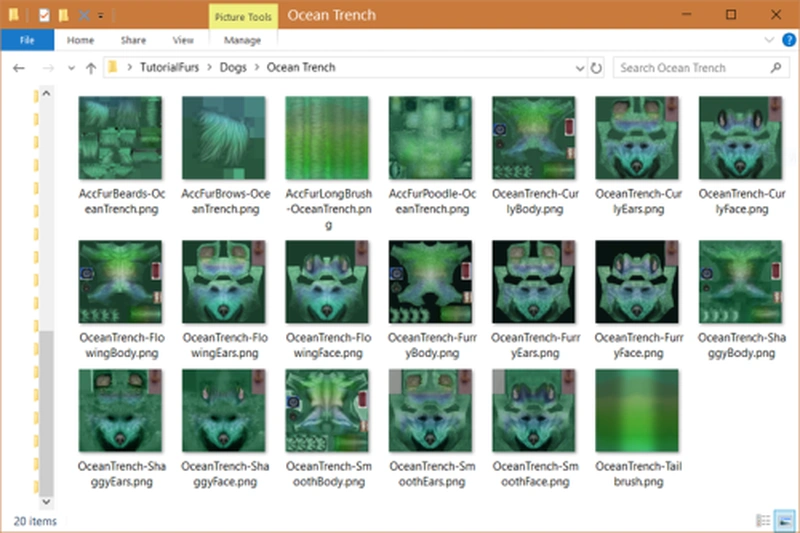
Task: Click the Properties quick access icon
Action: (44, 15)
